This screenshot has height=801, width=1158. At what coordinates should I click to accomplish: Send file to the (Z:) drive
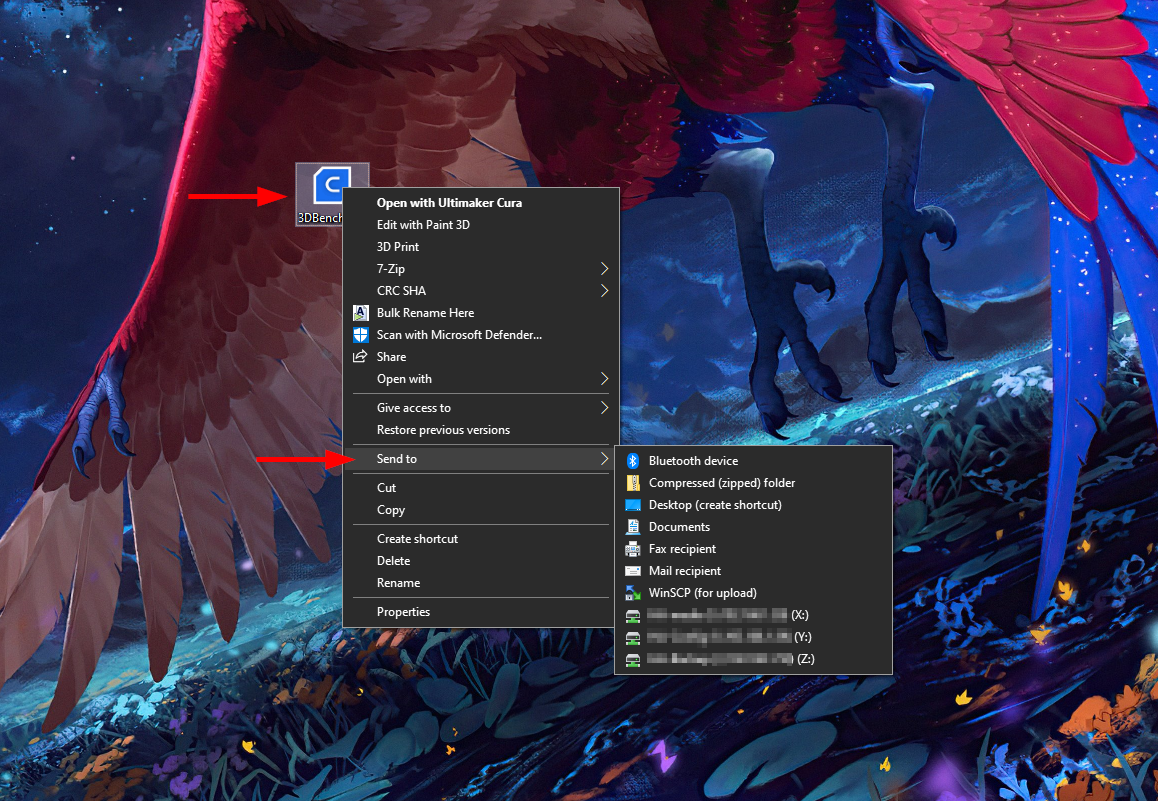tap(753, 659)
